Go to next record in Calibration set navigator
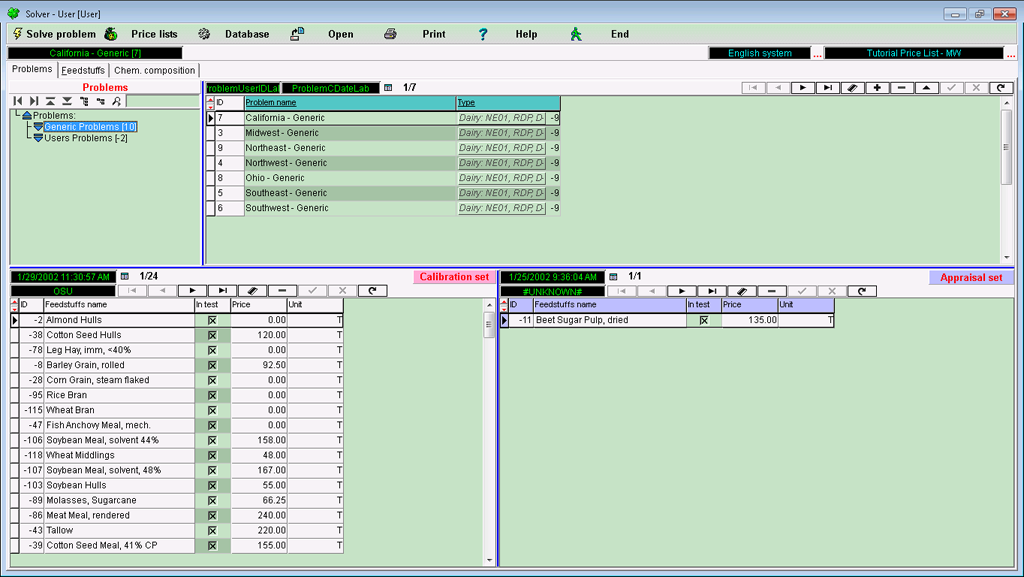 point(191,291)
